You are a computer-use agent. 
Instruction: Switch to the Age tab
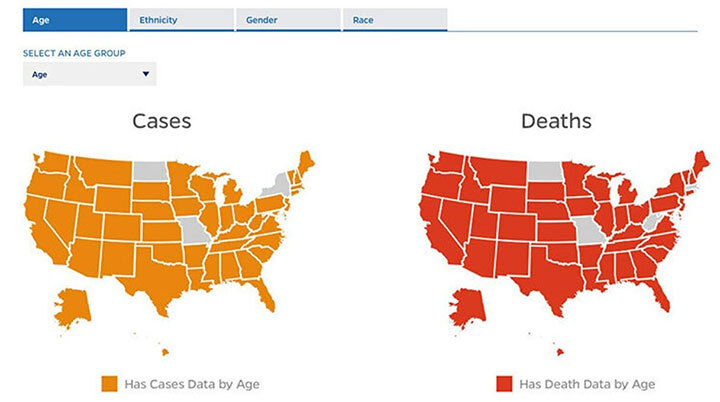75,20
